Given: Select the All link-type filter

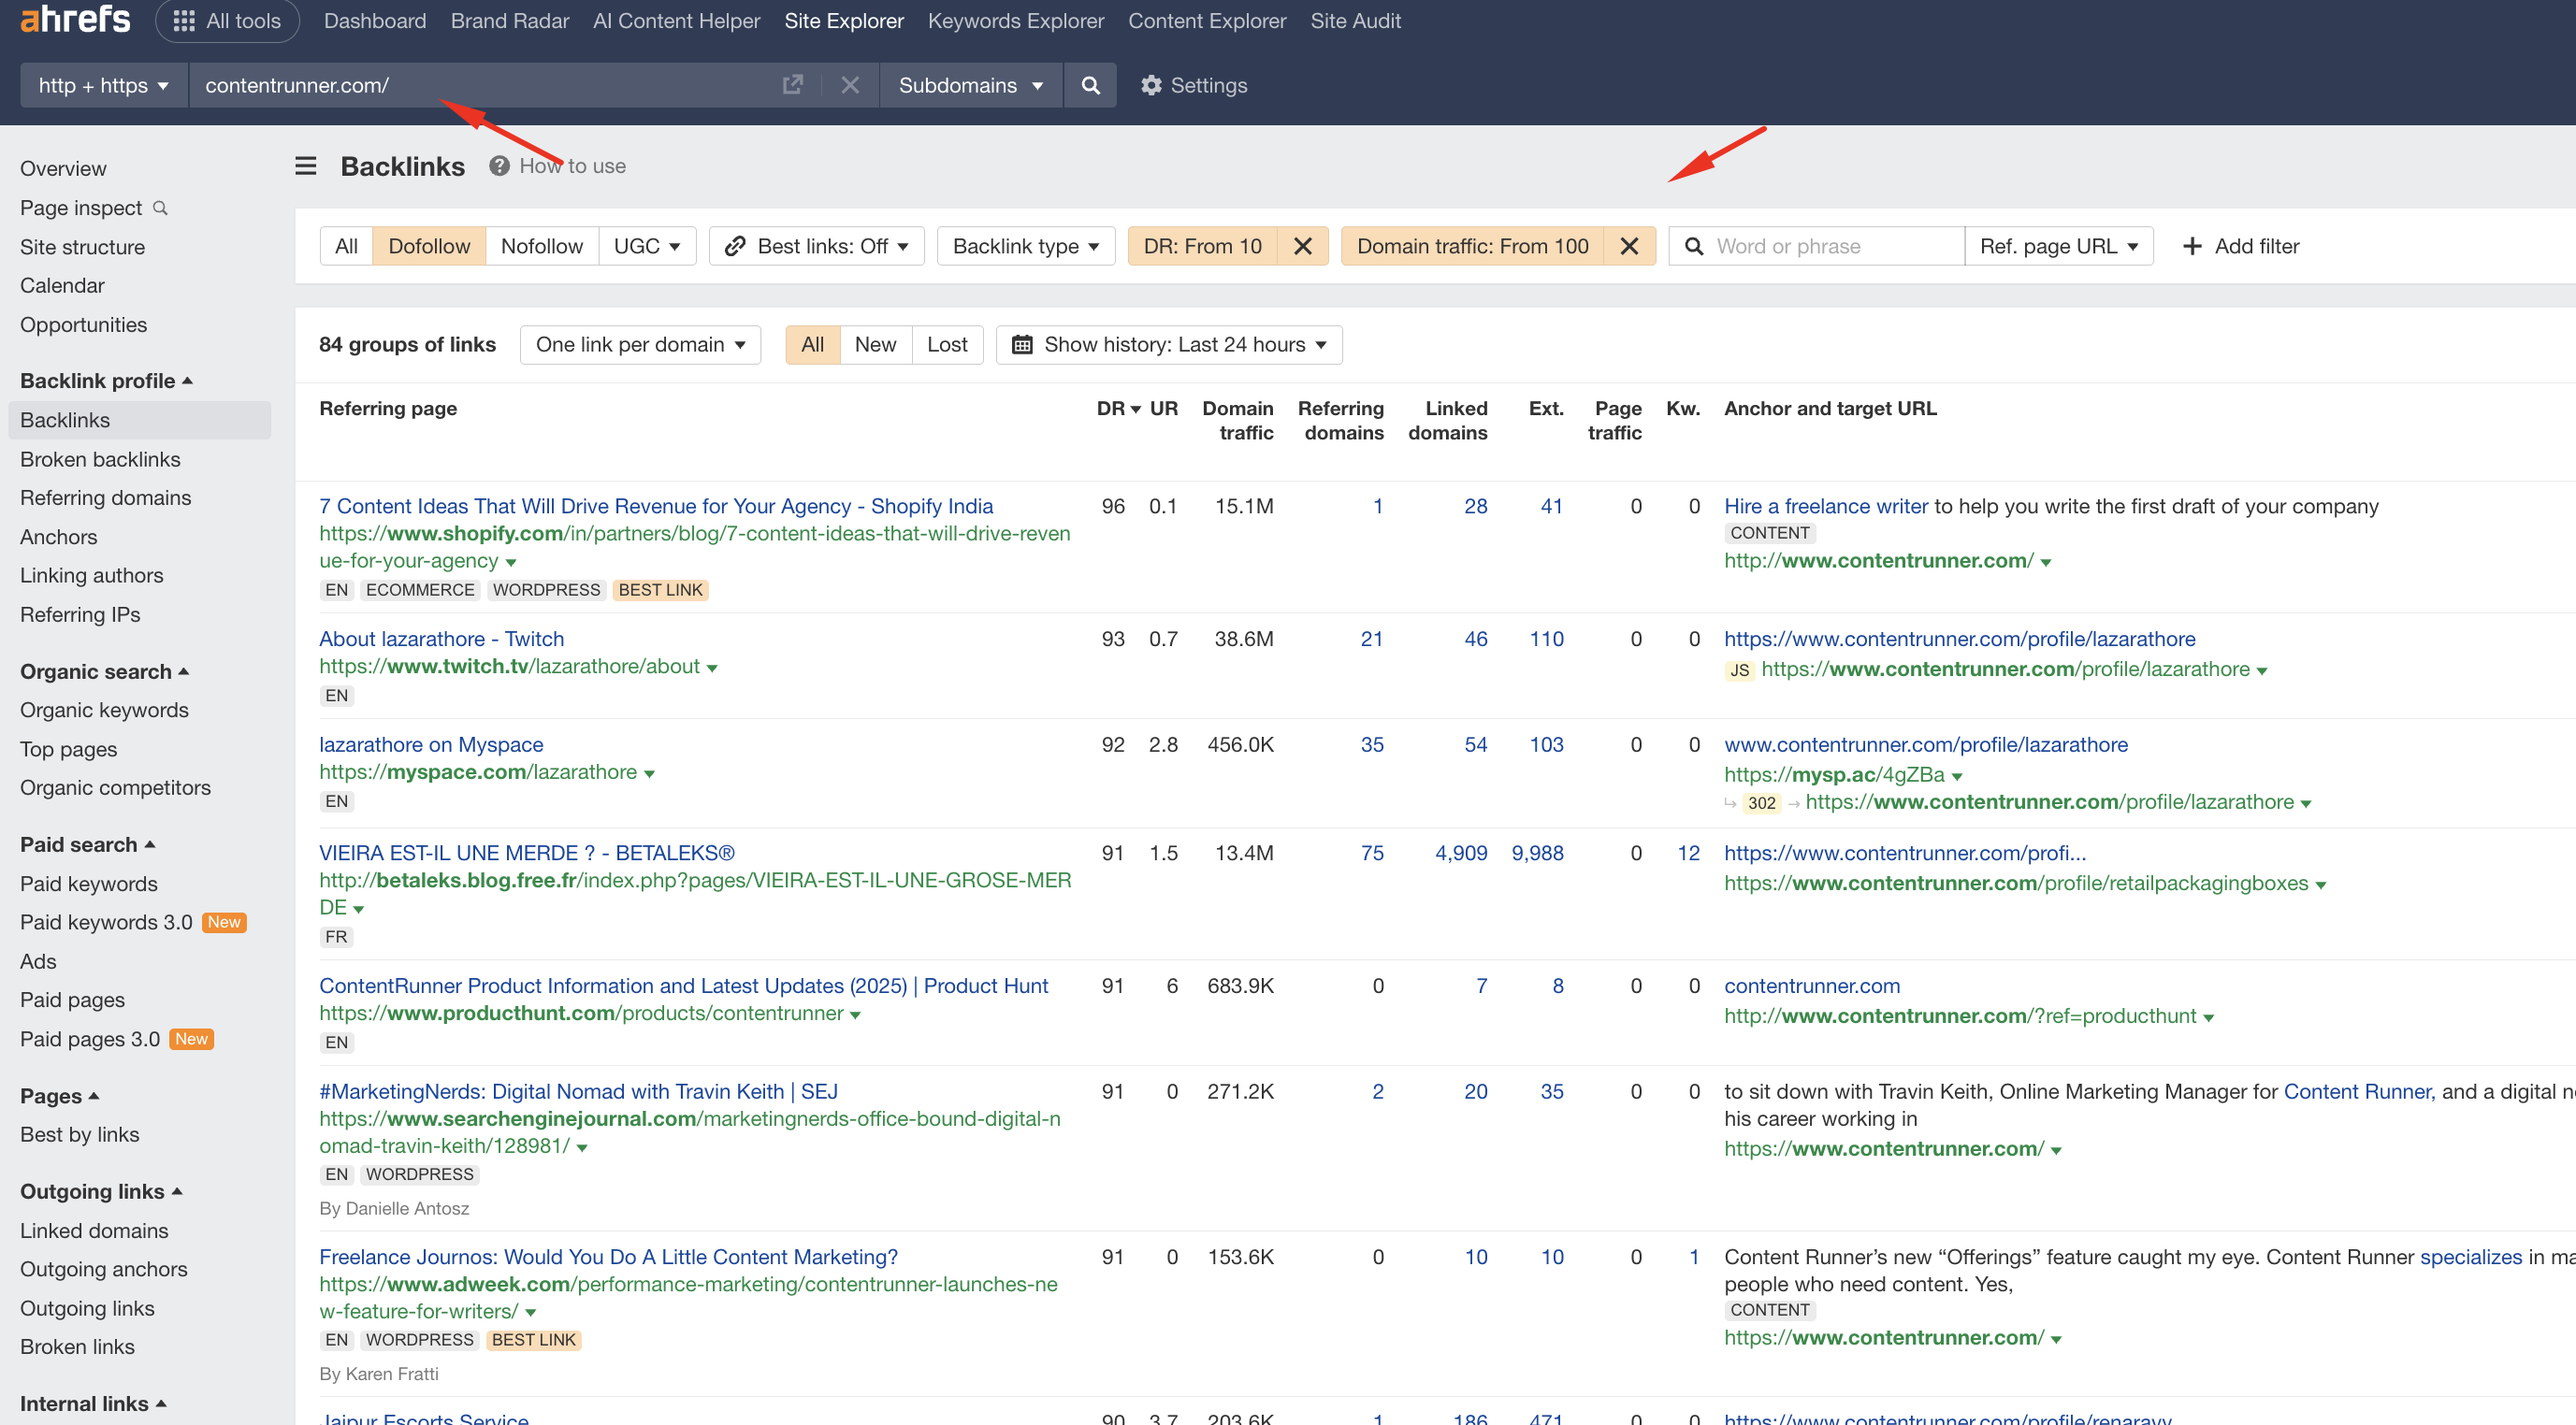Looking at the screenshot, I should click(346, 246).
